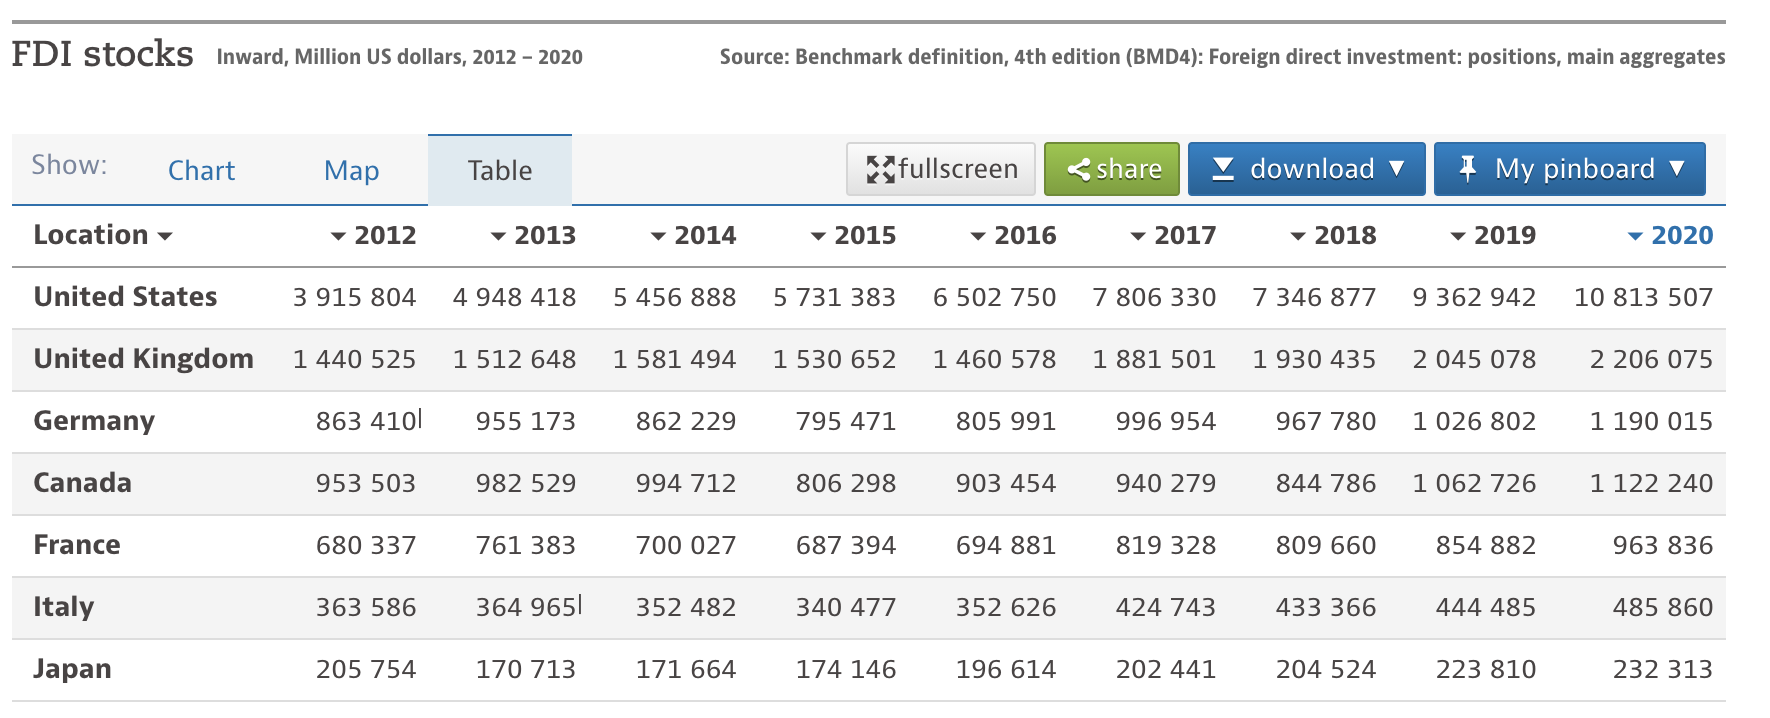Sort the table by 2020 column header

click(1681, 236)
